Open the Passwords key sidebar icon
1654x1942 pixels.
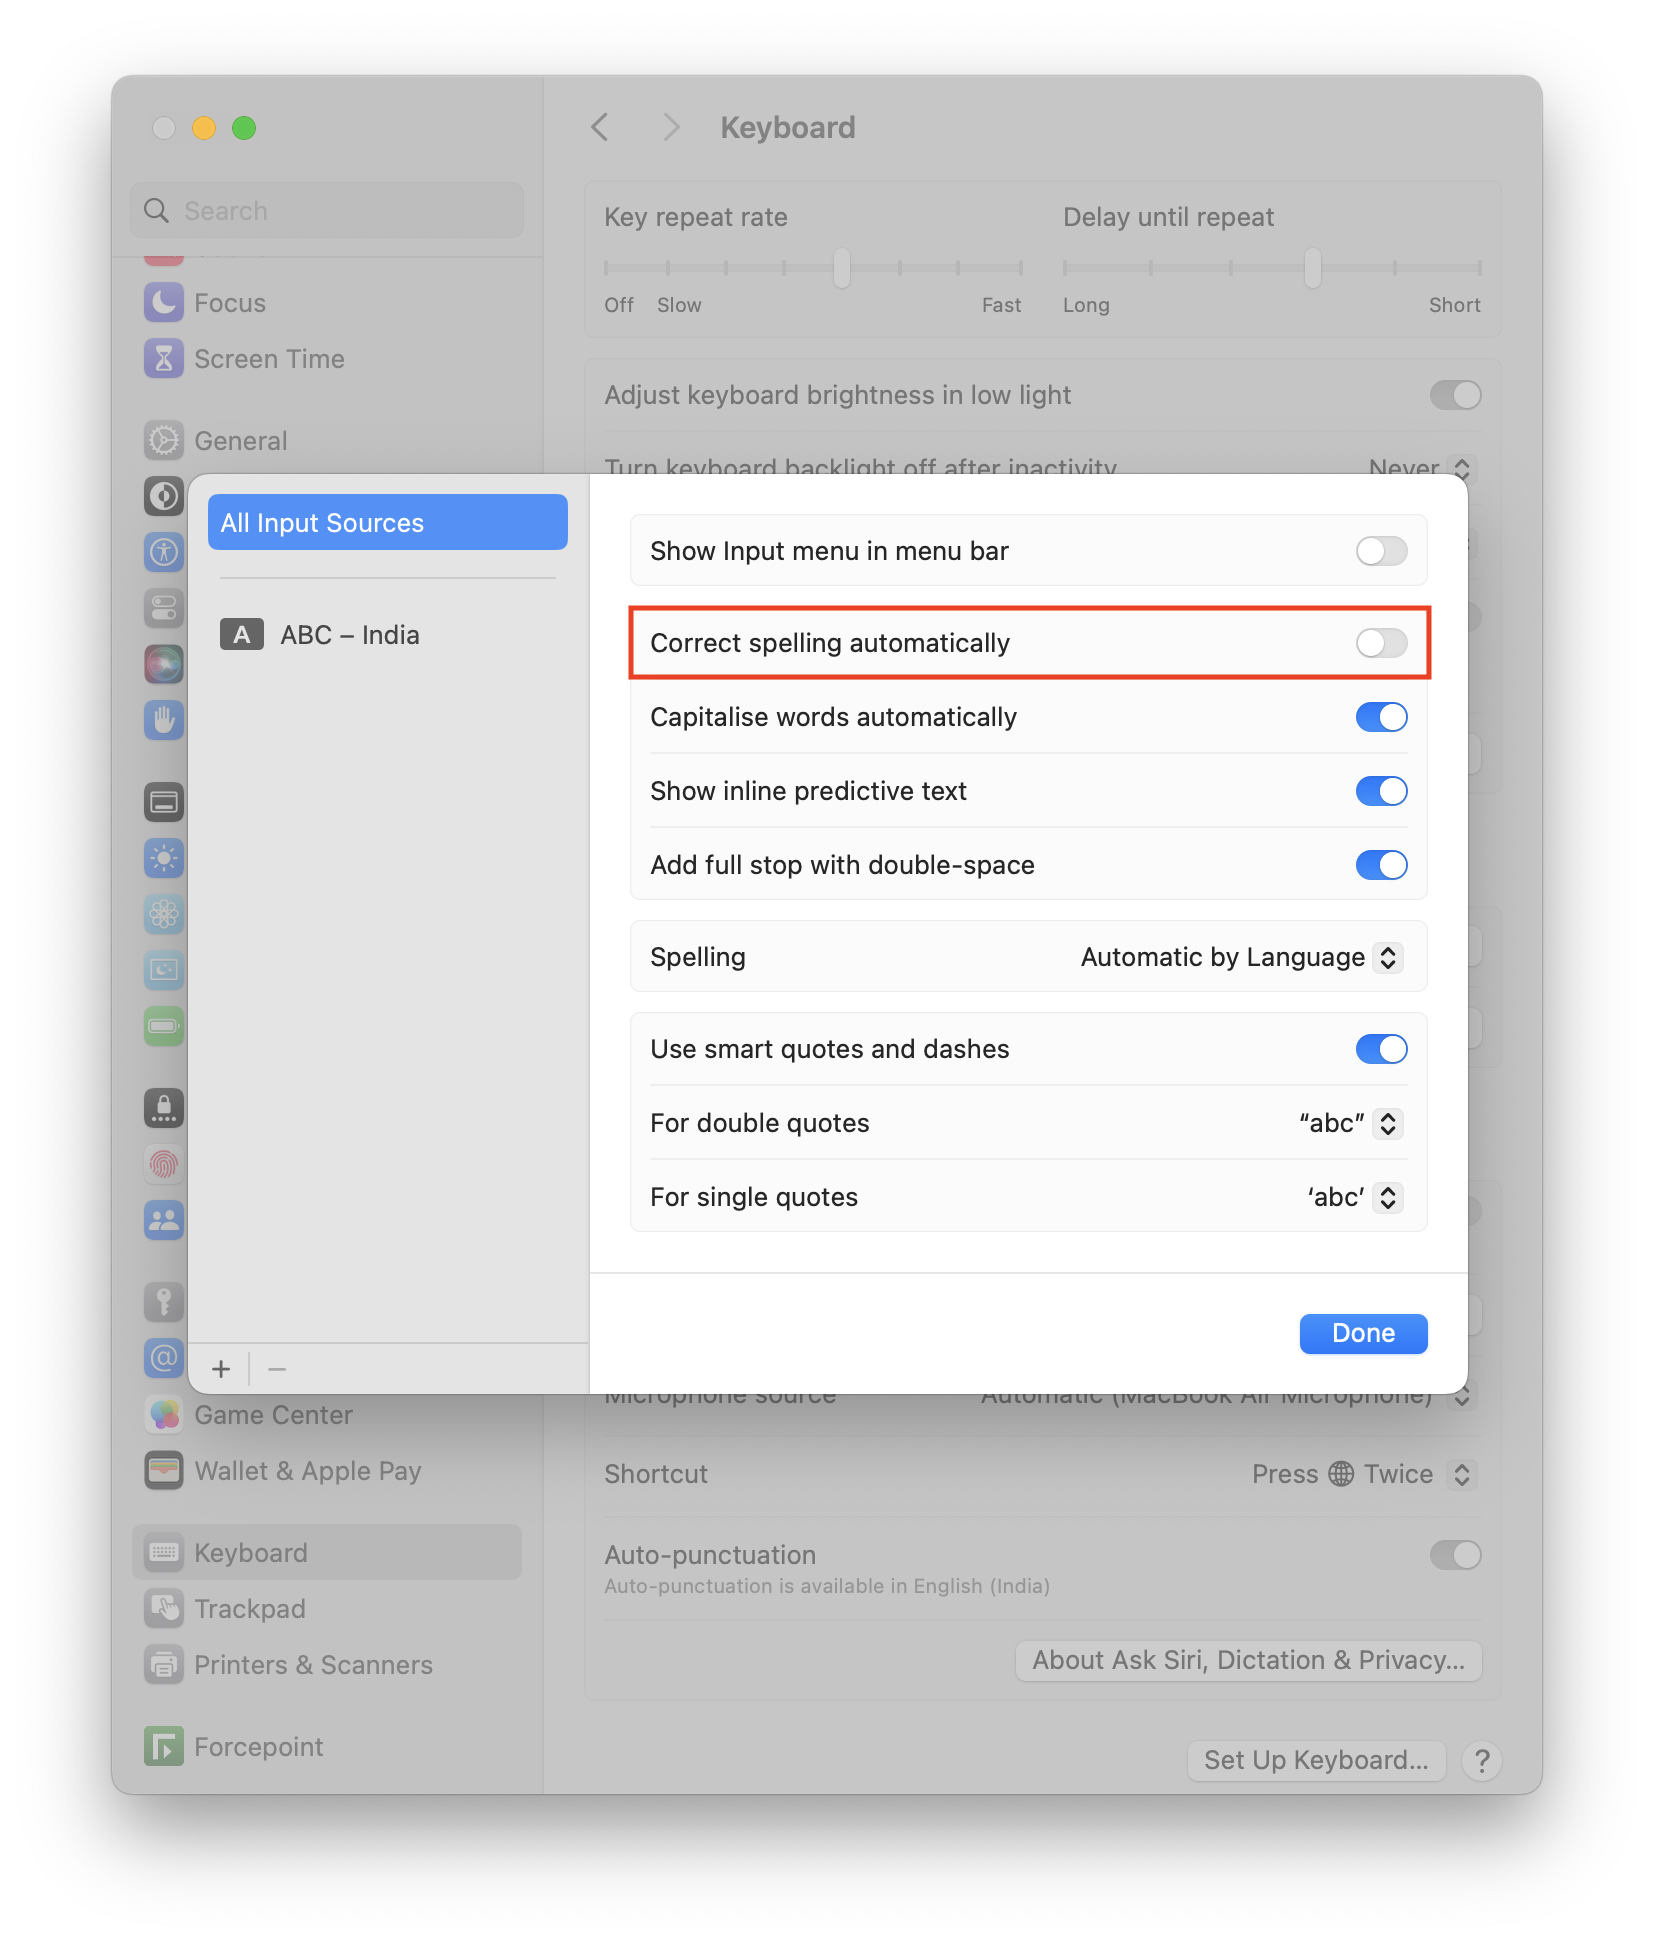[x=164, y=1302]
